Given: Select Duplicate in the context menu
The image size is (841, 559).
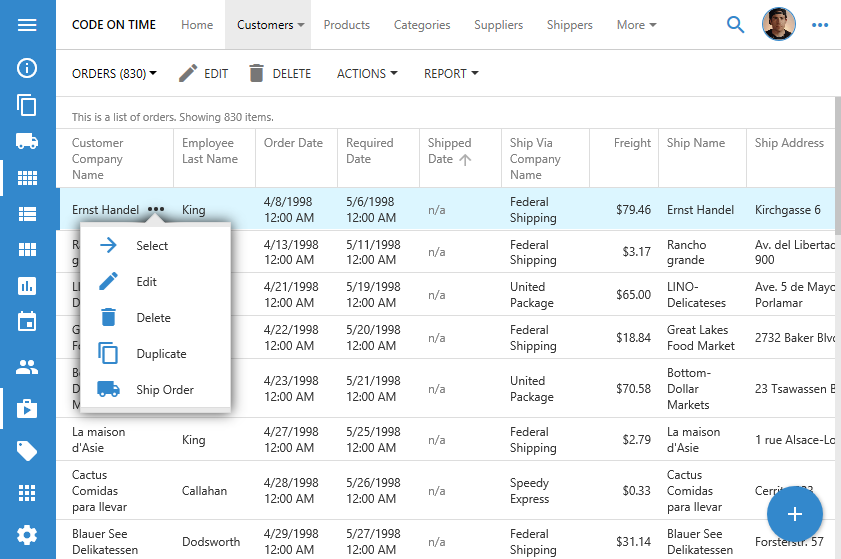Looking at the screenshot, I should (x=161, y=354).
